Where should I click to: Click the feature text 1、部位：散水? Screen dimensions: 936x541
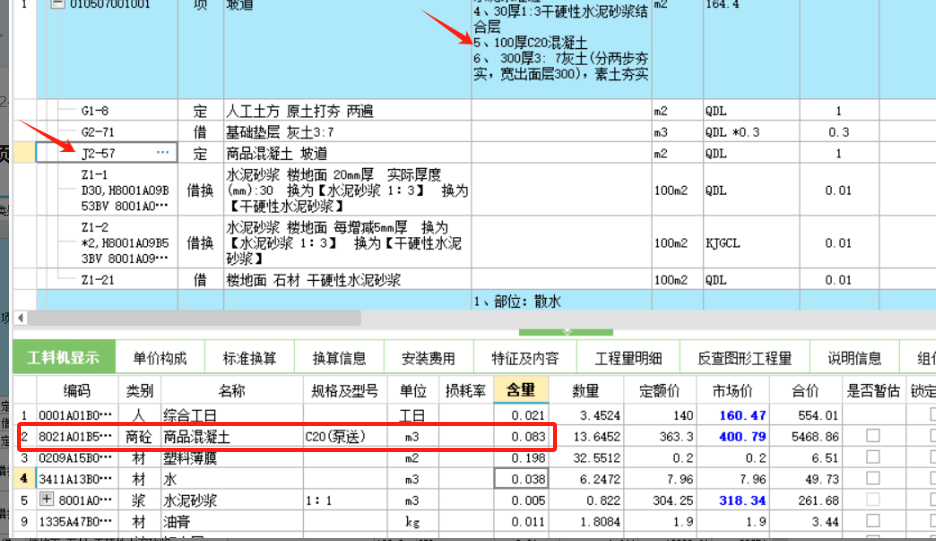click(x=518, y=302)
